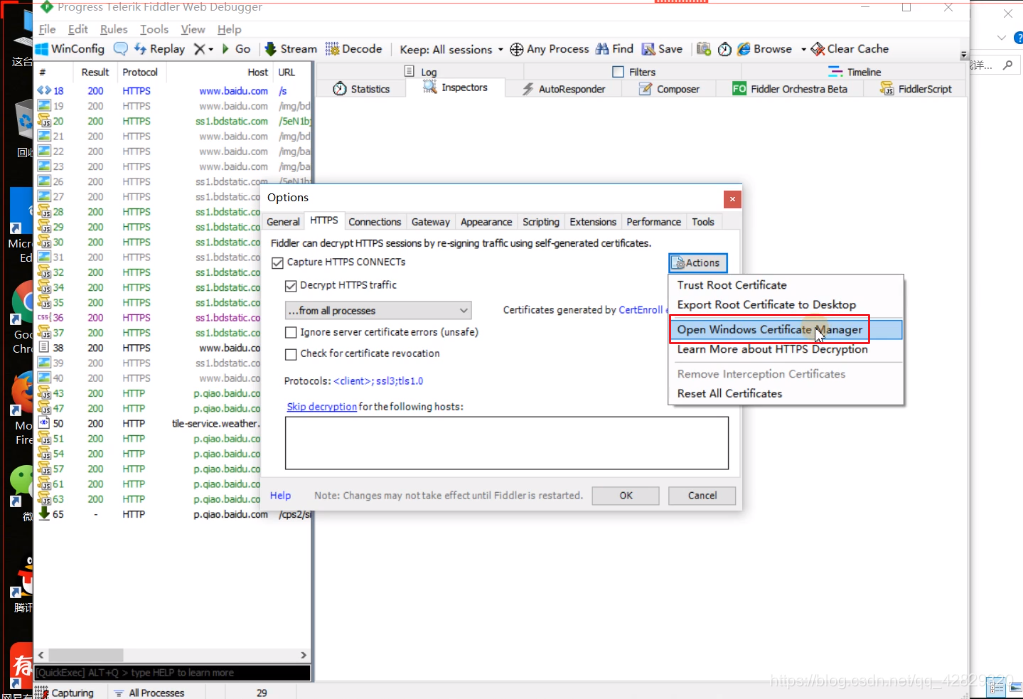The height and width of the screenshot is (699, 1023).
Task: Switch to Gateway options tab
Action: (x=431, y=222)
